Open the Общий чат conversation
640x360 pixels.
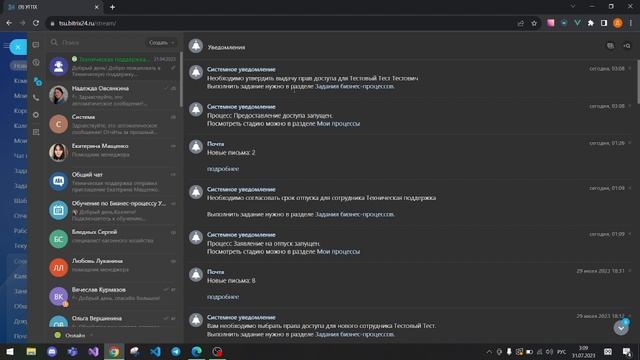coord(113,181)
